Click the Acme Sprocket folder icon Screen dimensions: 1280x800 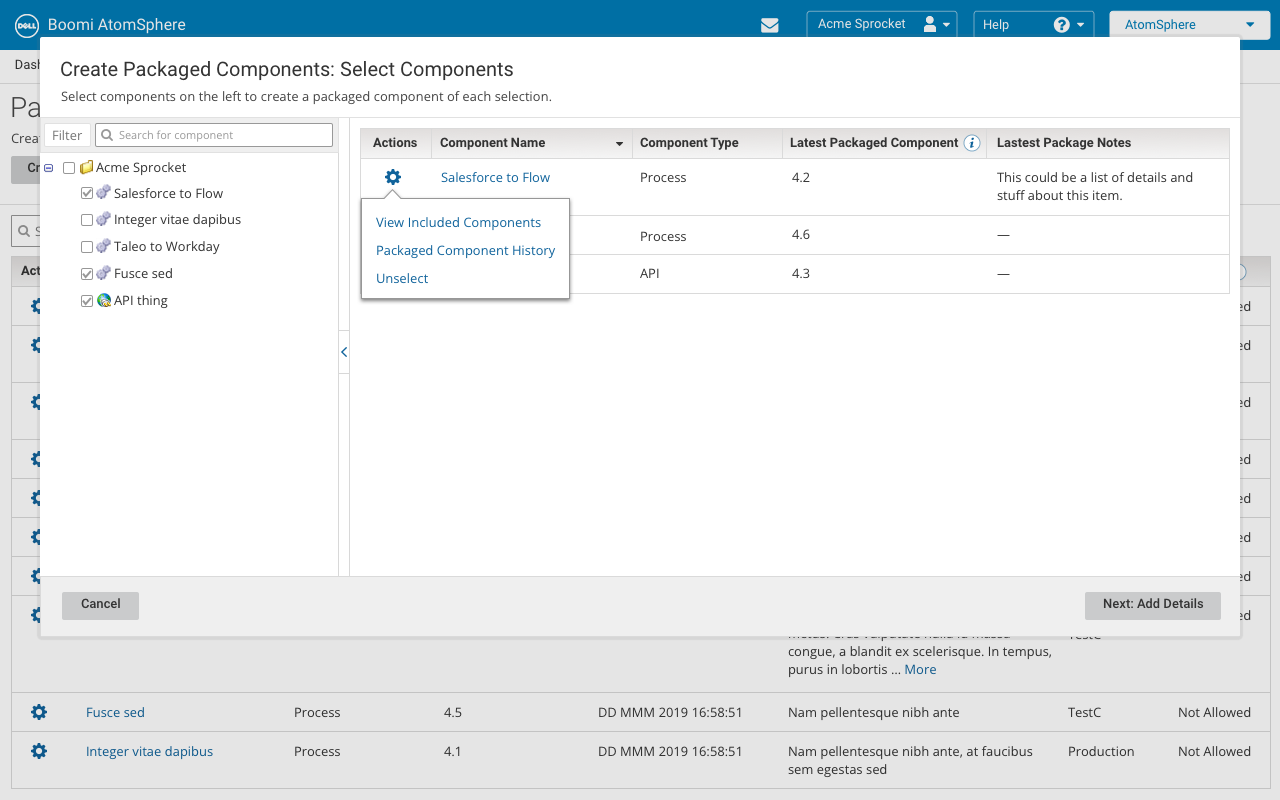(x=87, y=167)
